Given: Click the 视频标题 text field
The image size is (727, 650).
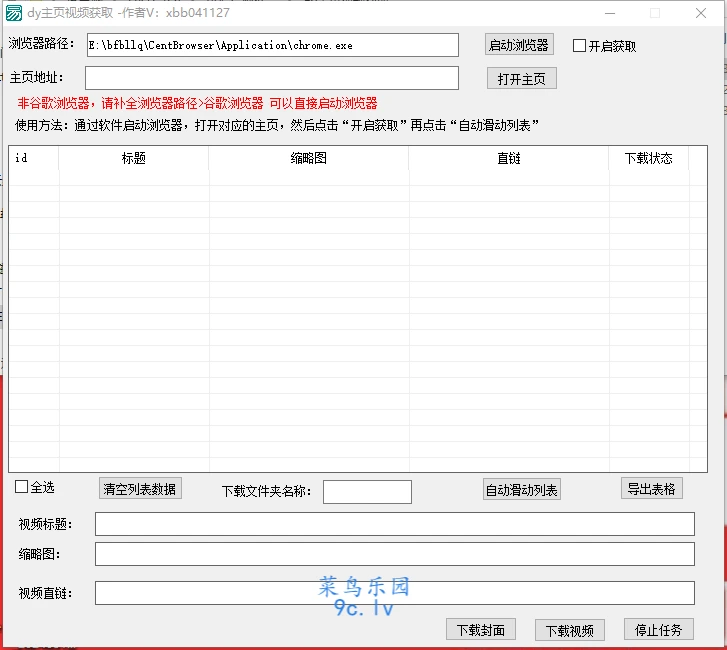Looking at the screenshot, I should tap(394, 524).
